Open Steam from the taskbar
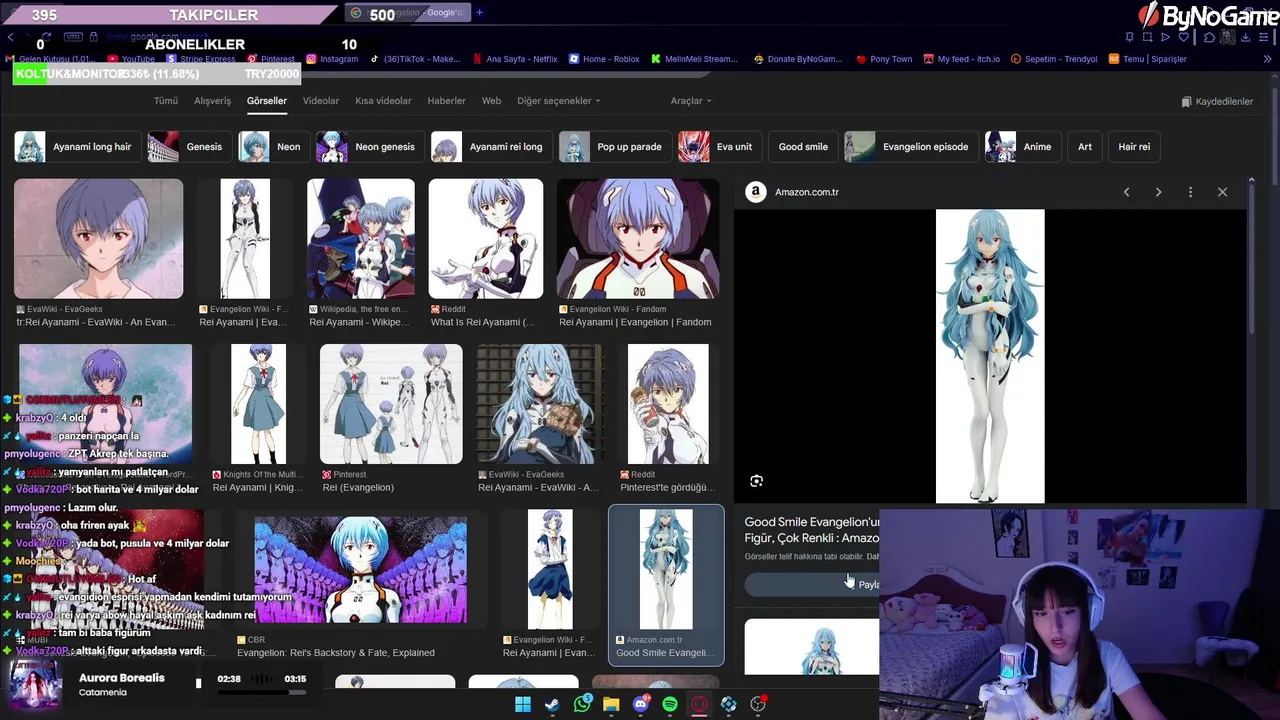Image resolution: width=1280 pixels, height=720 pixels. [552, 705]
